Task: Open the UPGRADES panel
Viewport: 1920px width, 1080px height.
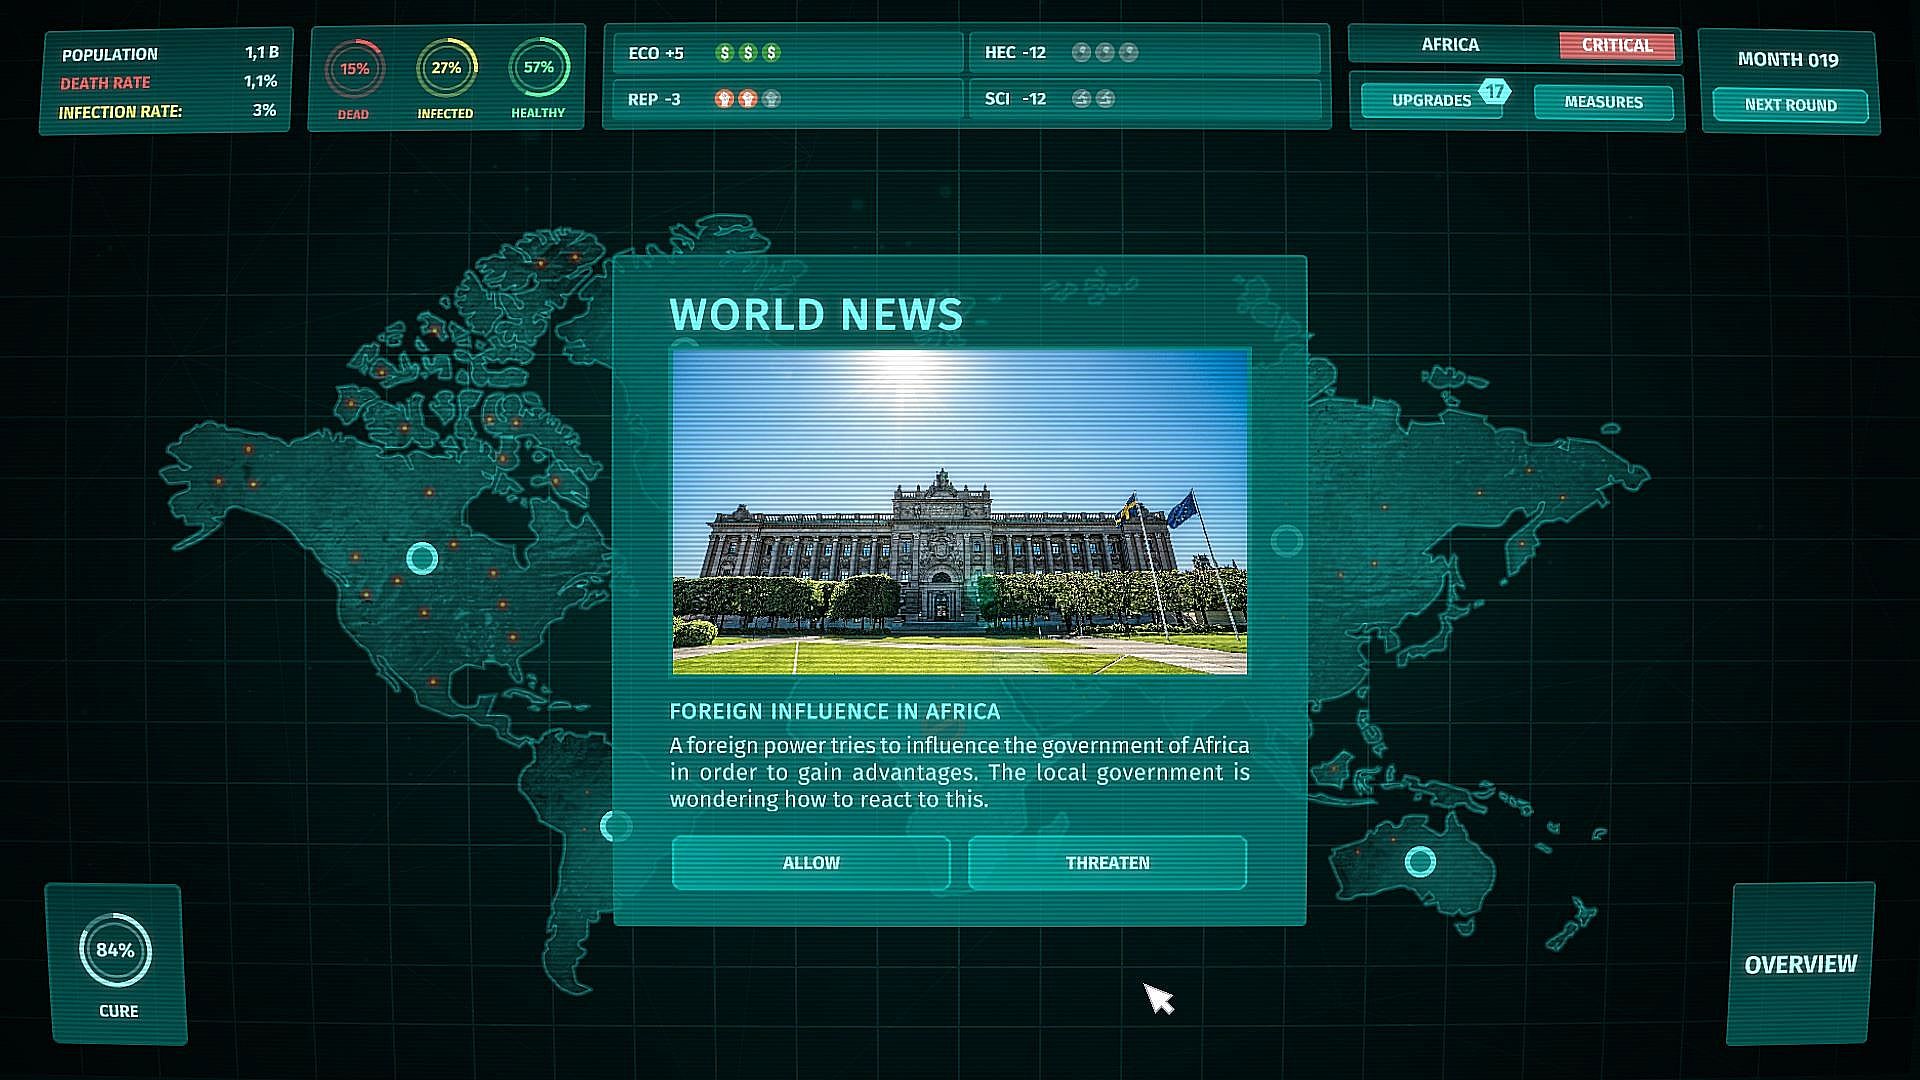Action: (x=1430, y=101)
